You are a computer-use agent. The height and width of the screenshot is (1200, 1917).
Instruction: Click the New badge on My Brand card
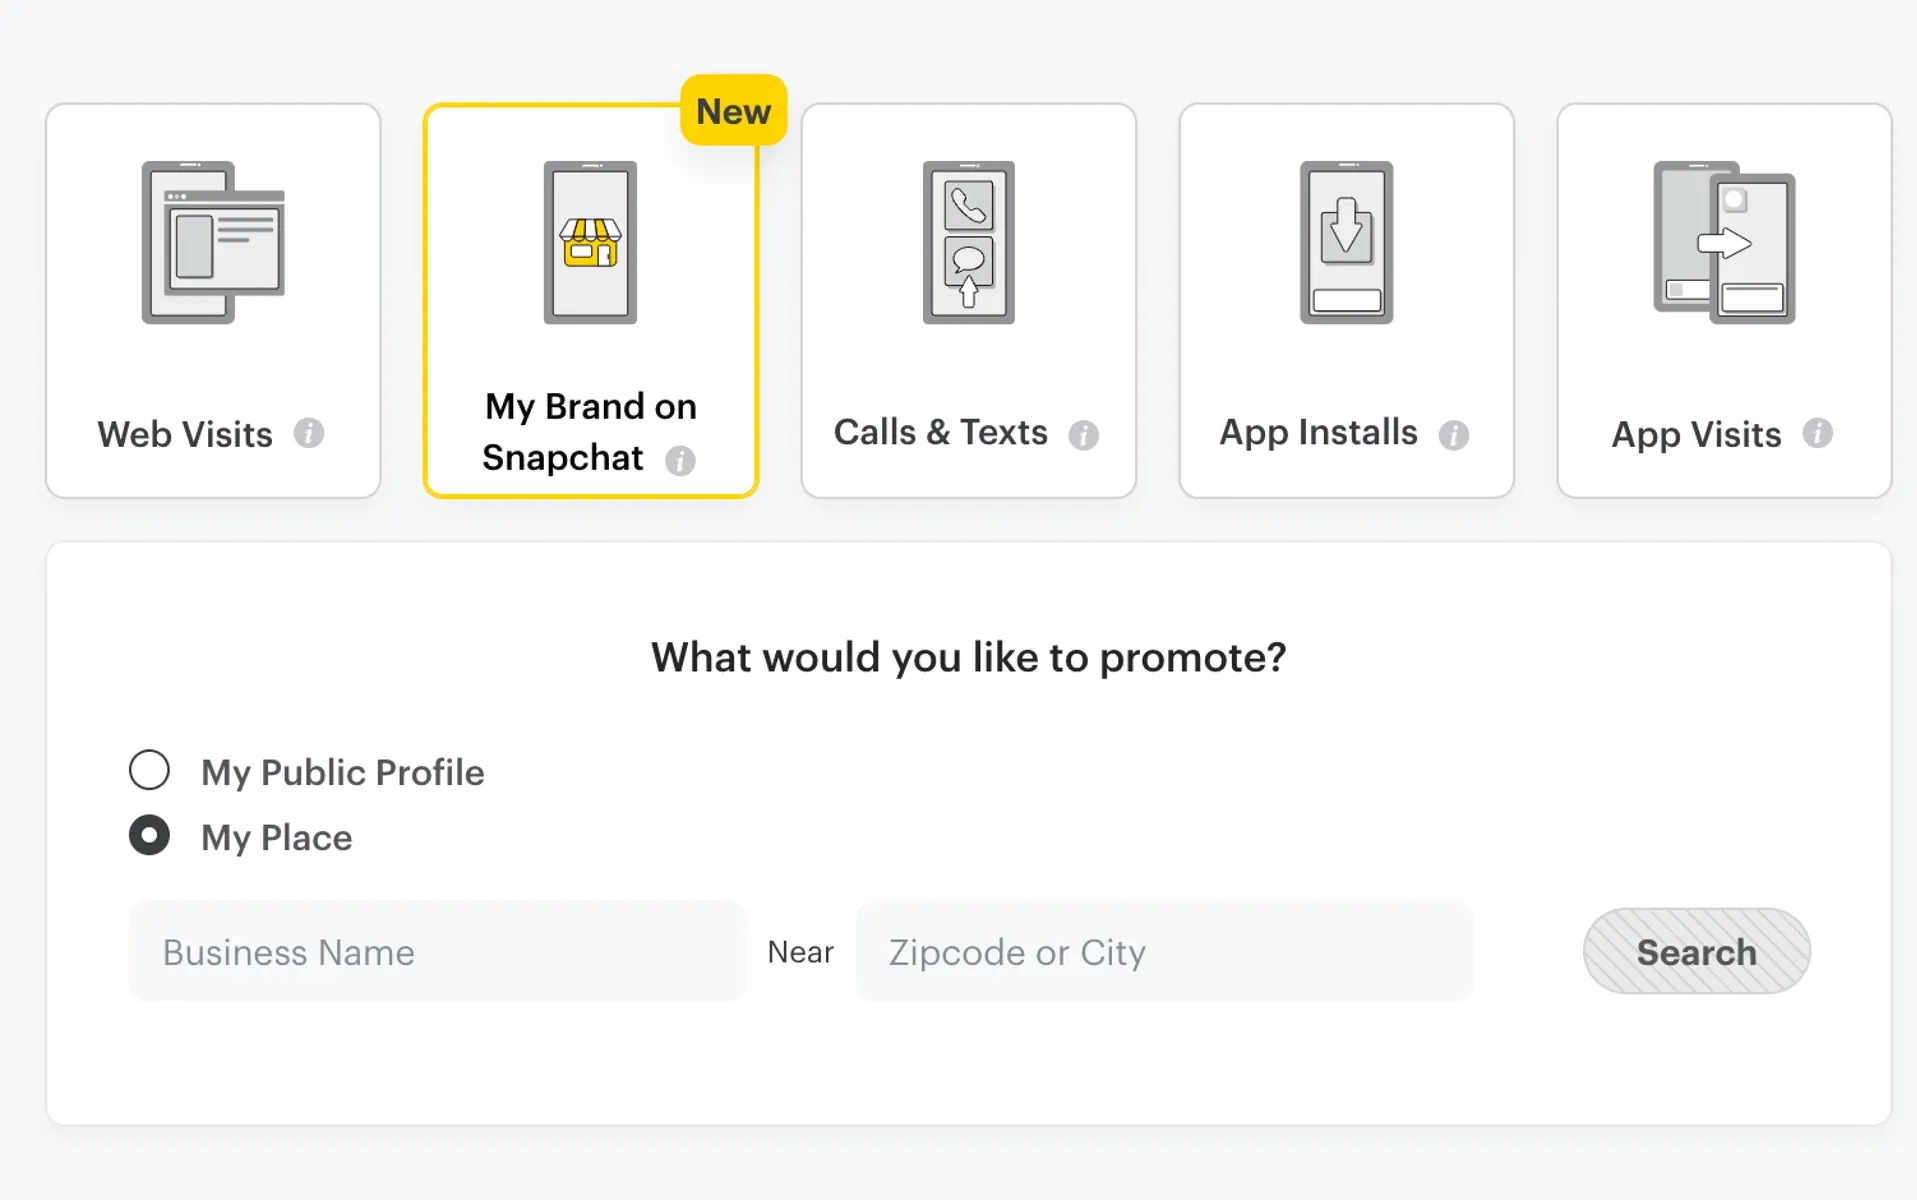[x=733, y=110]
